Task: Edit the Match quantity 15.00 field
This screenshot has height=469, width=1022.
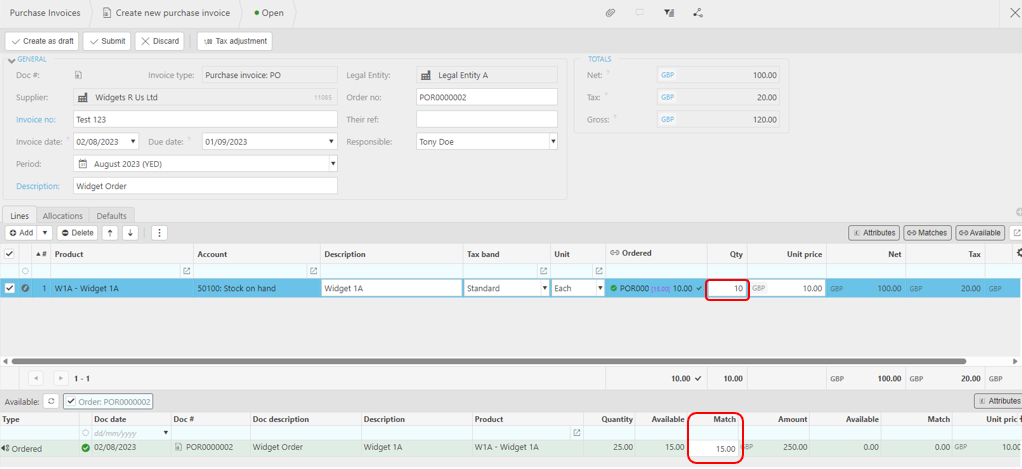Action: point(714,448)
